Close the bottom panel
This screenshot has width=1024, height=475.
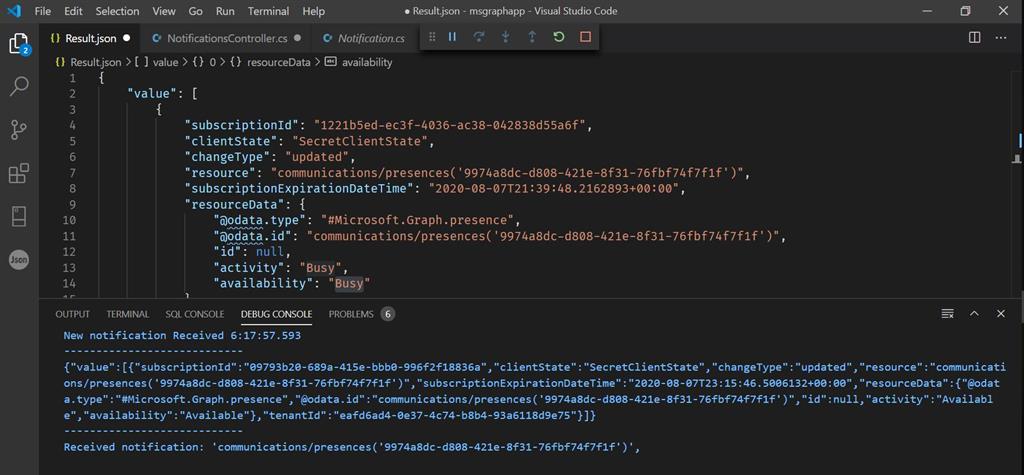point(1000,314)
